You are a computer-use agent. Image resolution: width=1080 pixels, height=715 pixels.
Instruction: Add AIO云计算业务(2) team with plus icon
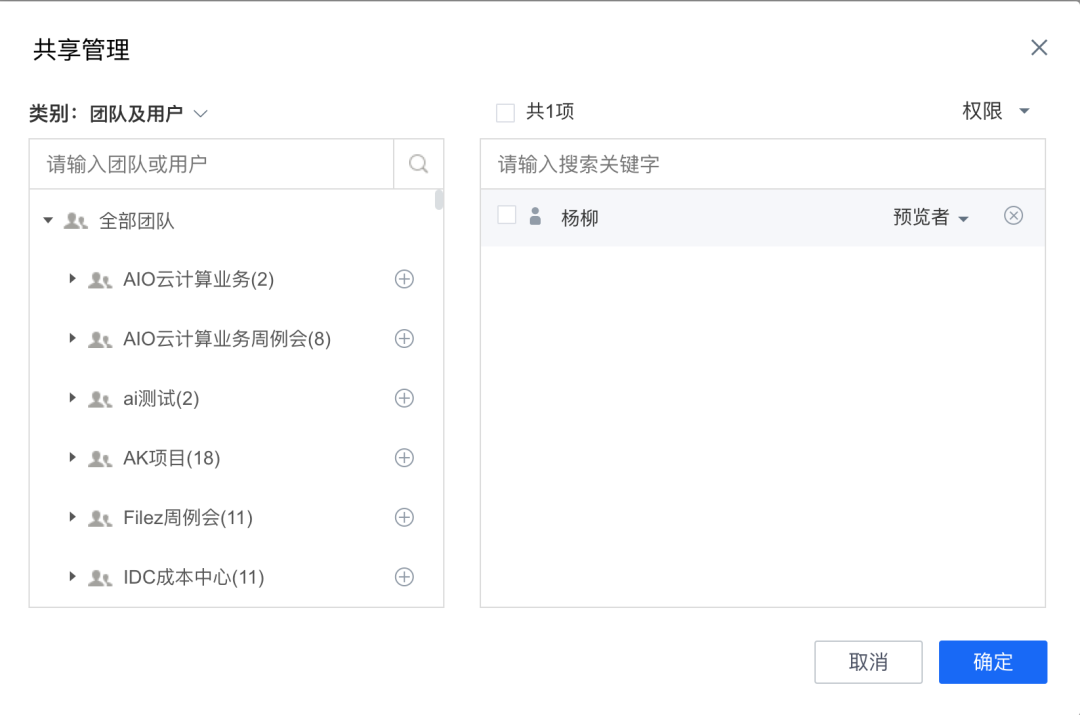(404, 279)
